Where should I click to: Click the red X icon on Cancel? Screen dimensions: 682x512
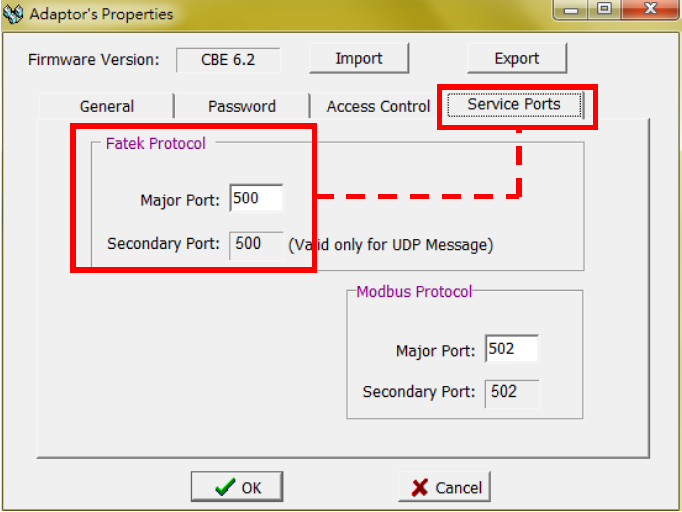(420, 488)
